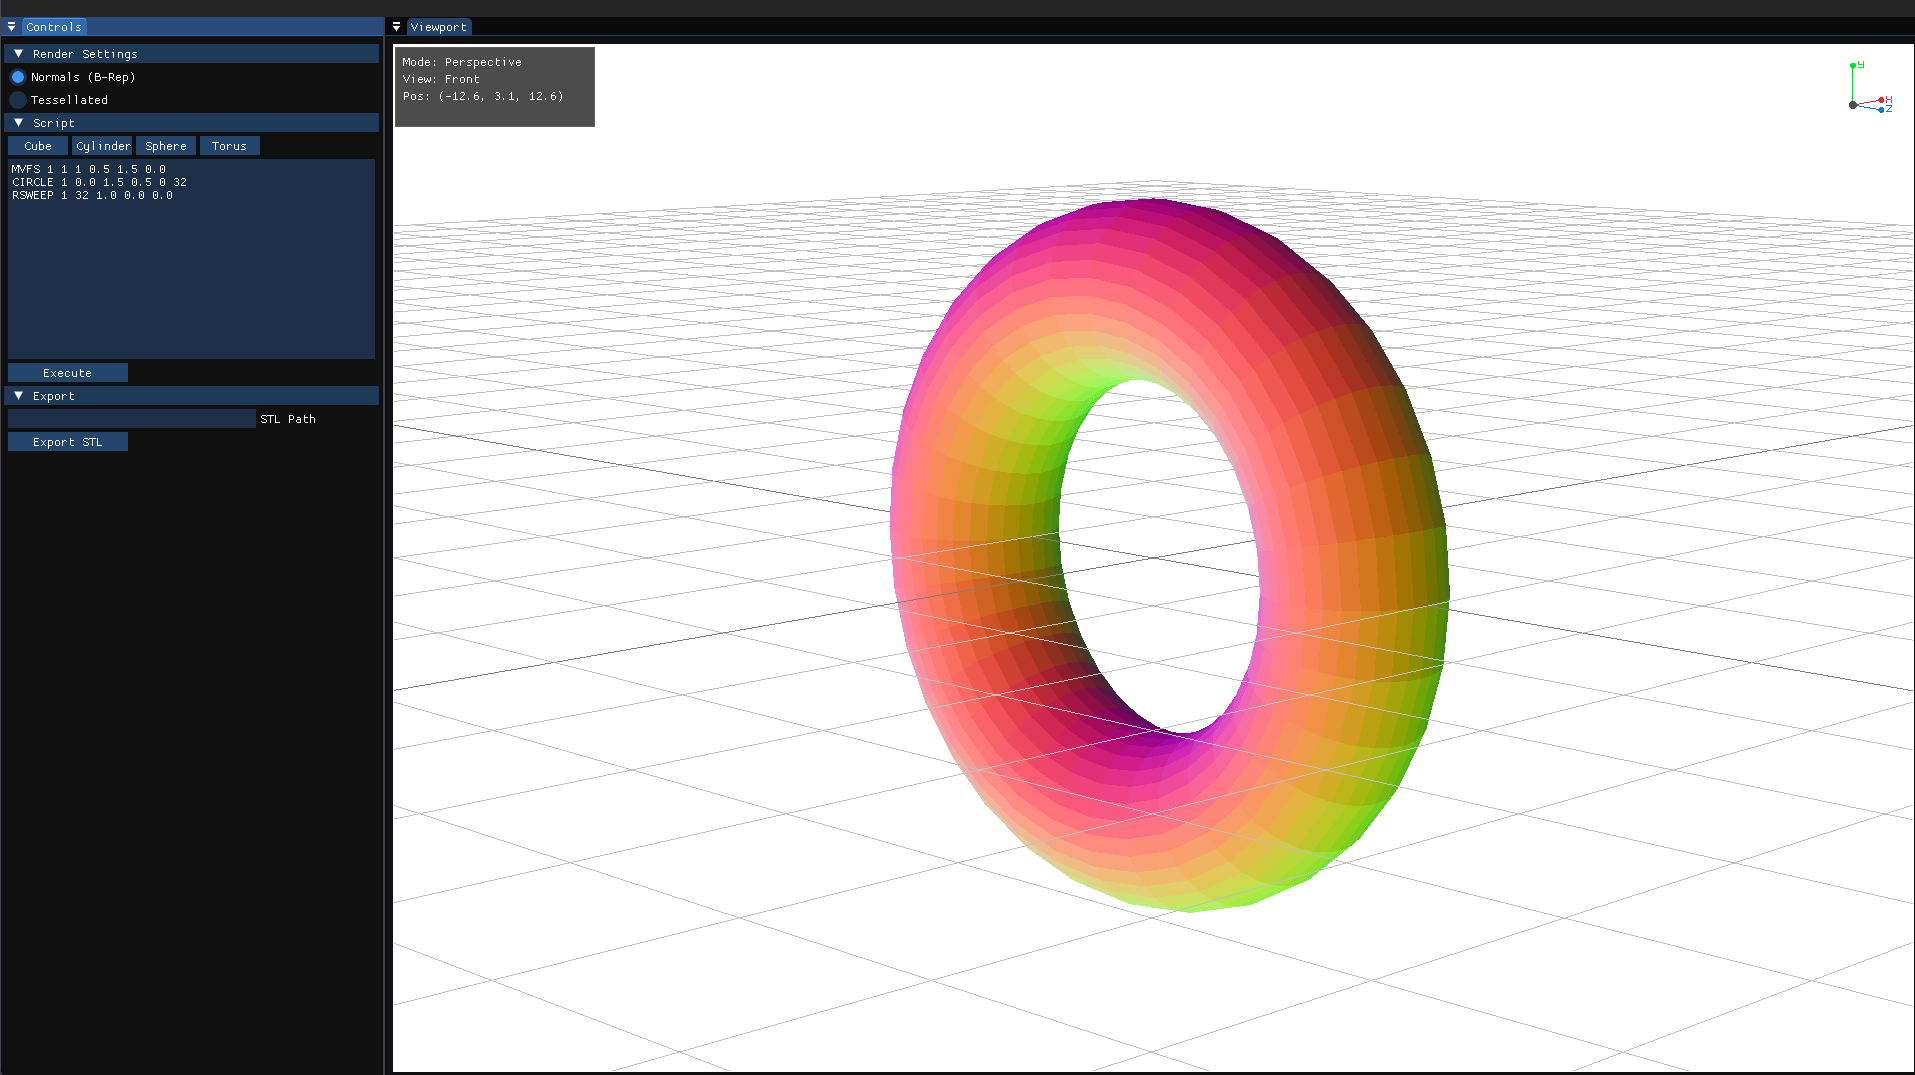Image resolution: width=1915 pixels, height=1075 pixels.
Task: Open the Controls panel triangle menu
Action: point(11,27)
